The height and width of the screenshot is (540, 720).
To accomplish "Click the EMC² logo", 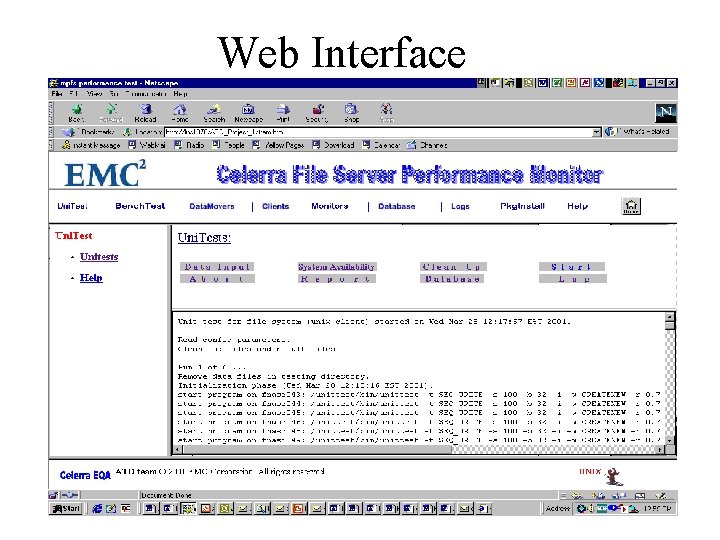I will coord(105,174).
